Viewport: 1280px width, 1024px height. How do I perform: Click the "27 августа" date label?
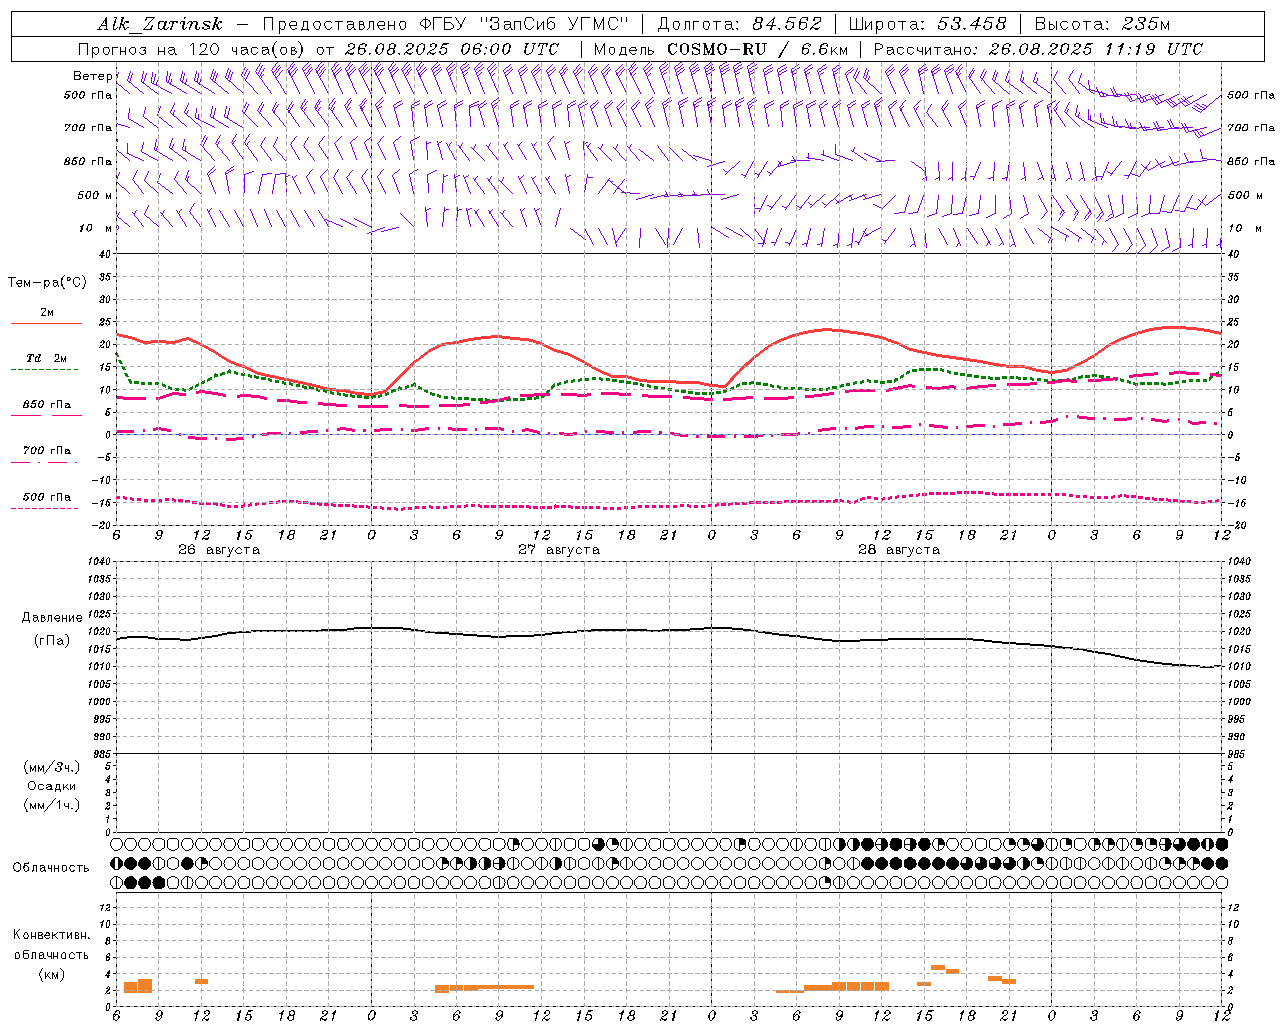(x=559, y=550)
